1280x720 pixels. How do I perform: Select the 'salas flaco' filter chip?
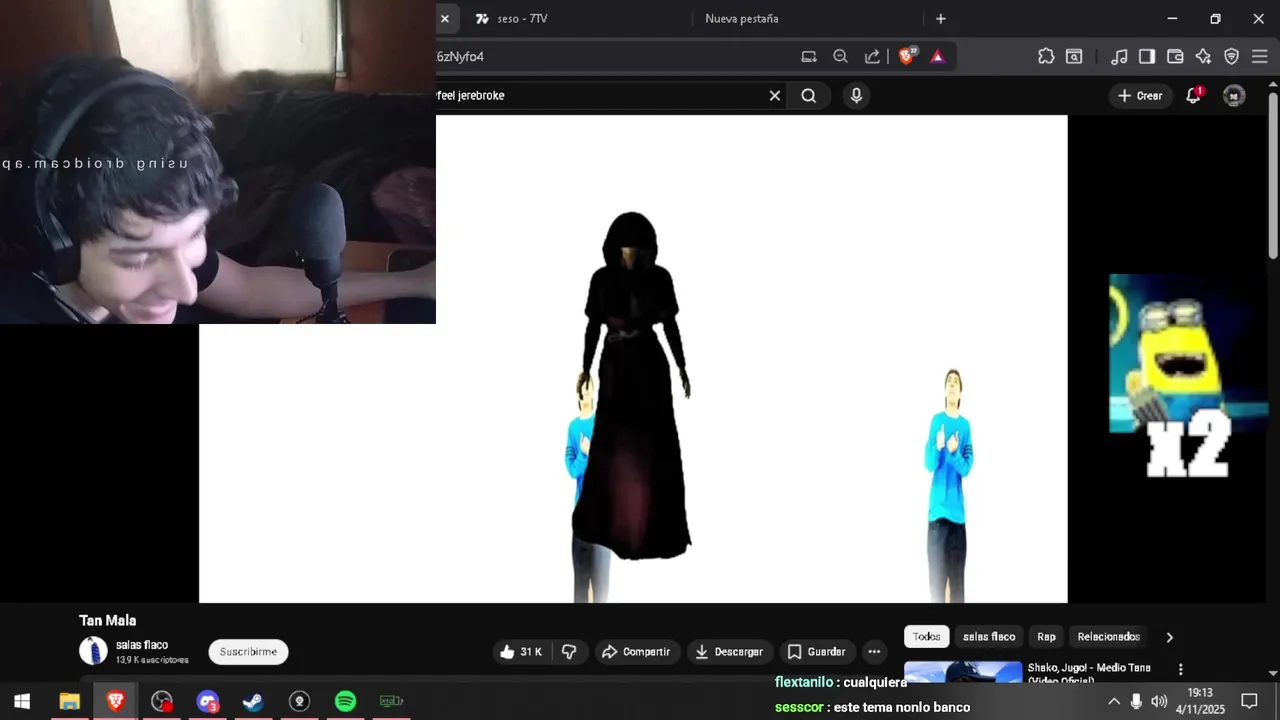989,637
